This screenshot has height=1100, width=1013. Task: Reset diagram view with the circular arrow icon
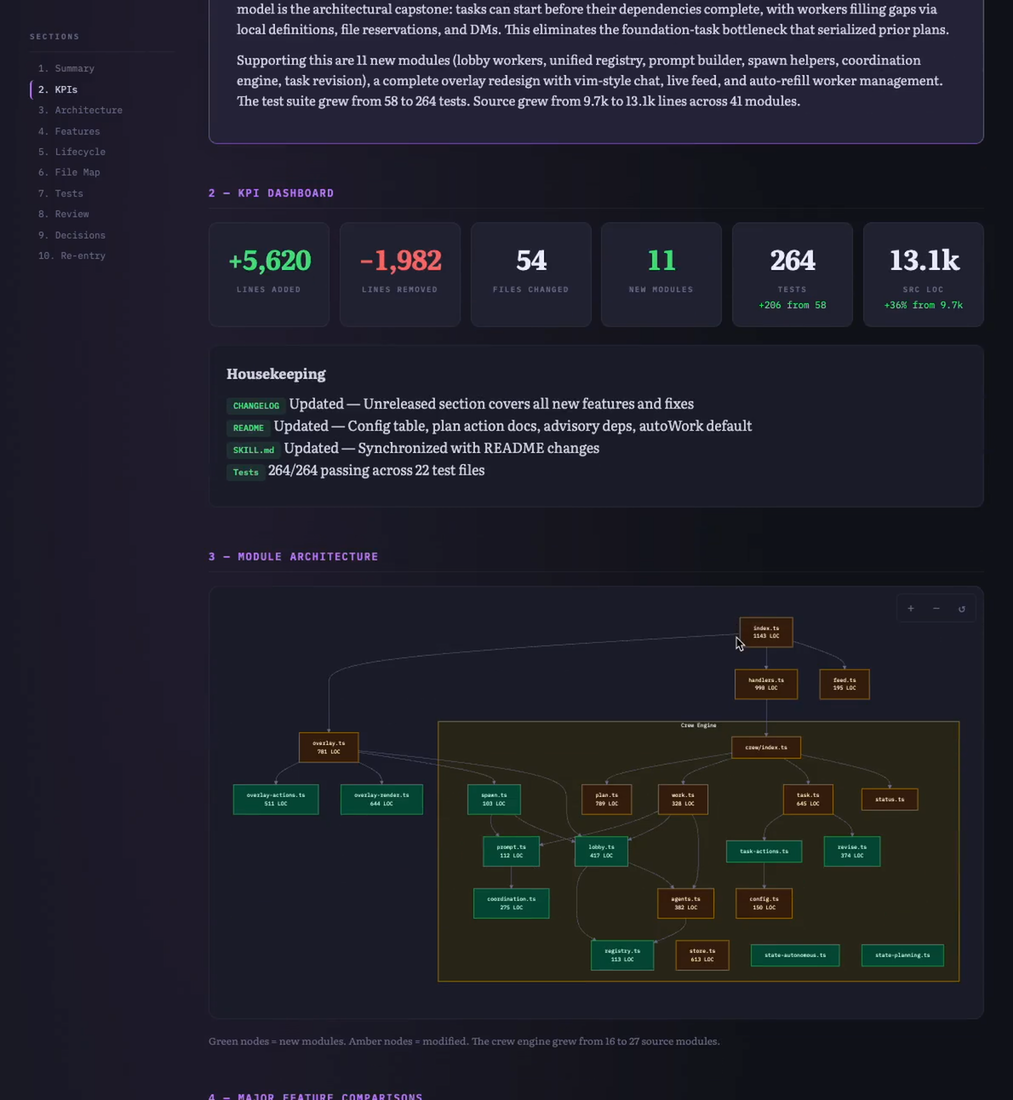[962, 608]
